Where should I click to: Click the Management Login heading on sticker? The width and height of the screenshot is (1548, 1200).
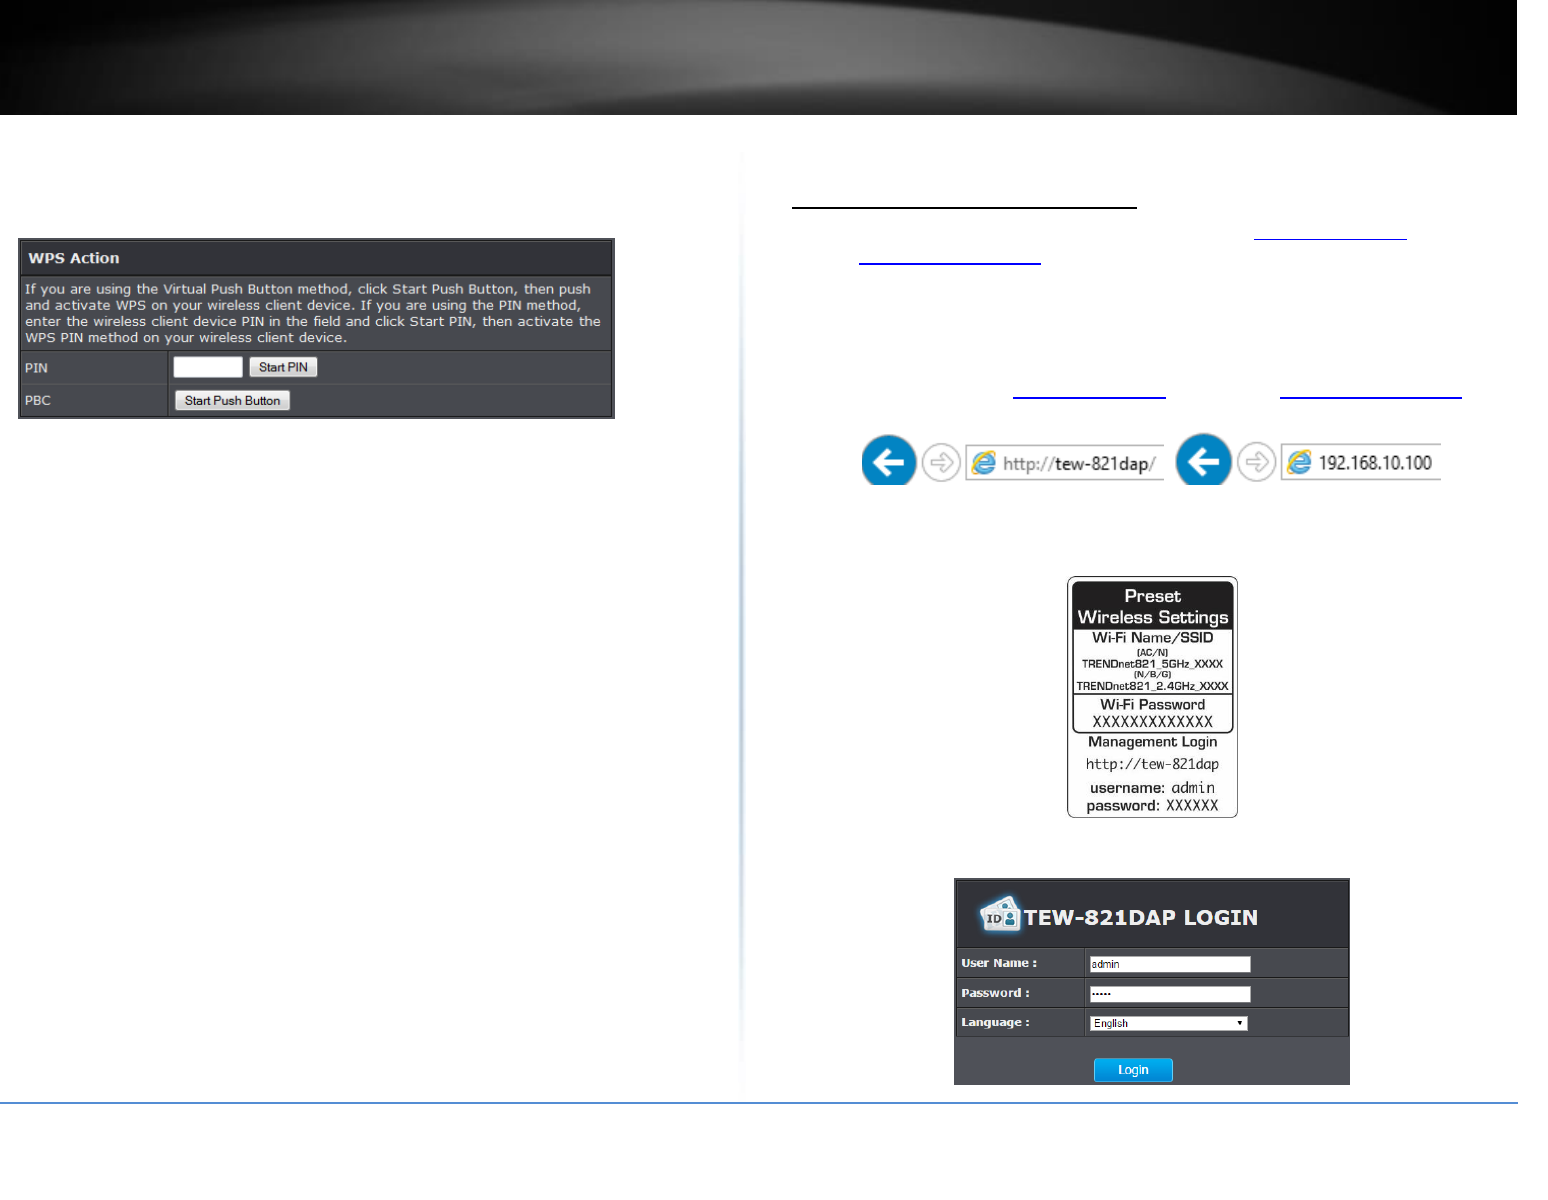click(1152, 742)
